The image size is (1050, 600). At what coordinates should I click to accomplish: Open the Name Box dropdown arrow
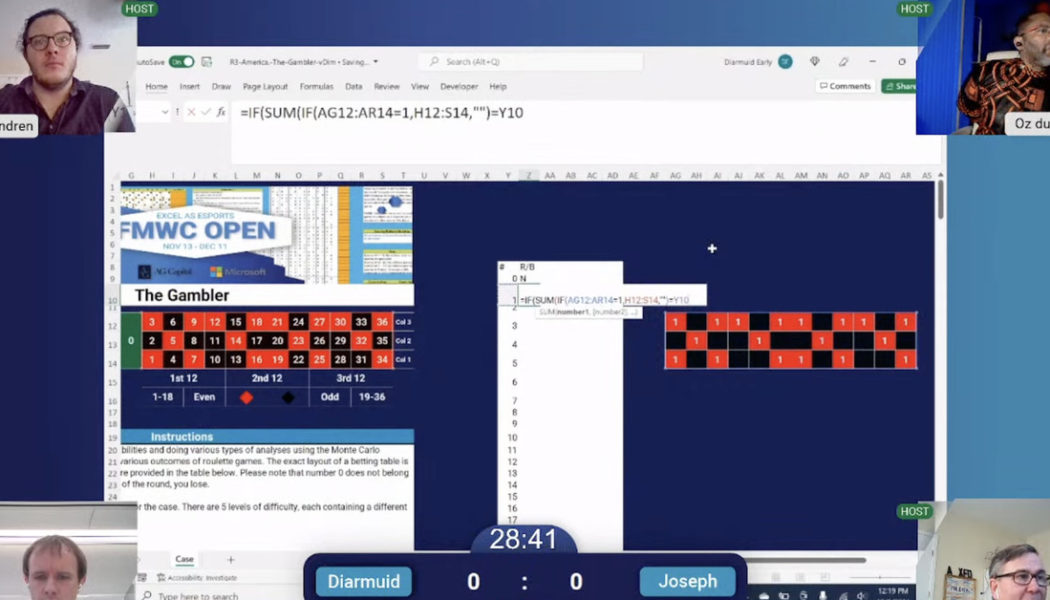click(x=164, y=113)
